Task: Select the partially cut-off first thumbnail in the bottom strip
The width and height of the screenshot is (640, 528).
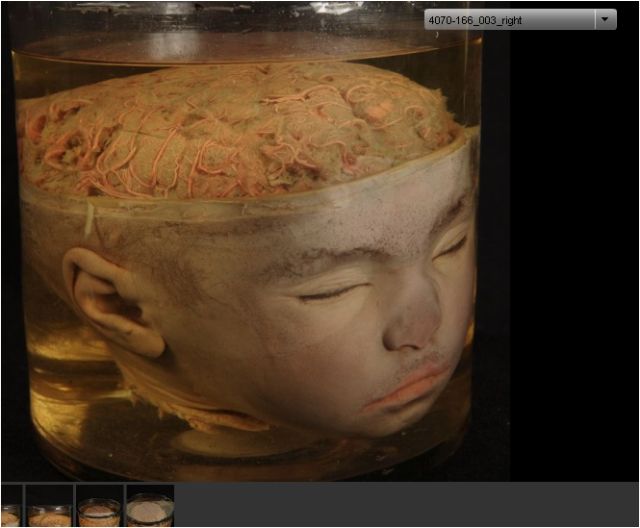Action: (x=12, y=505)
